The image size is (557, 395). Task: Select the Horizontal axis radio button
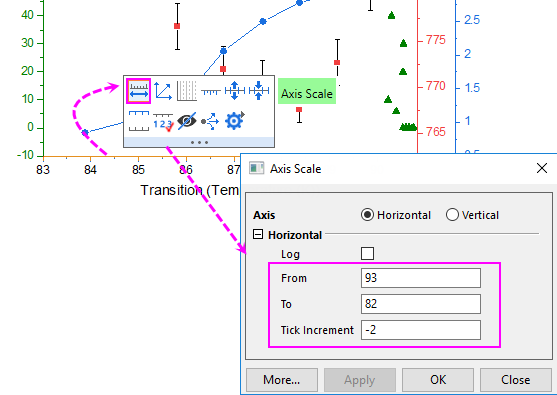pyautogui.click(x=367, y=215)
